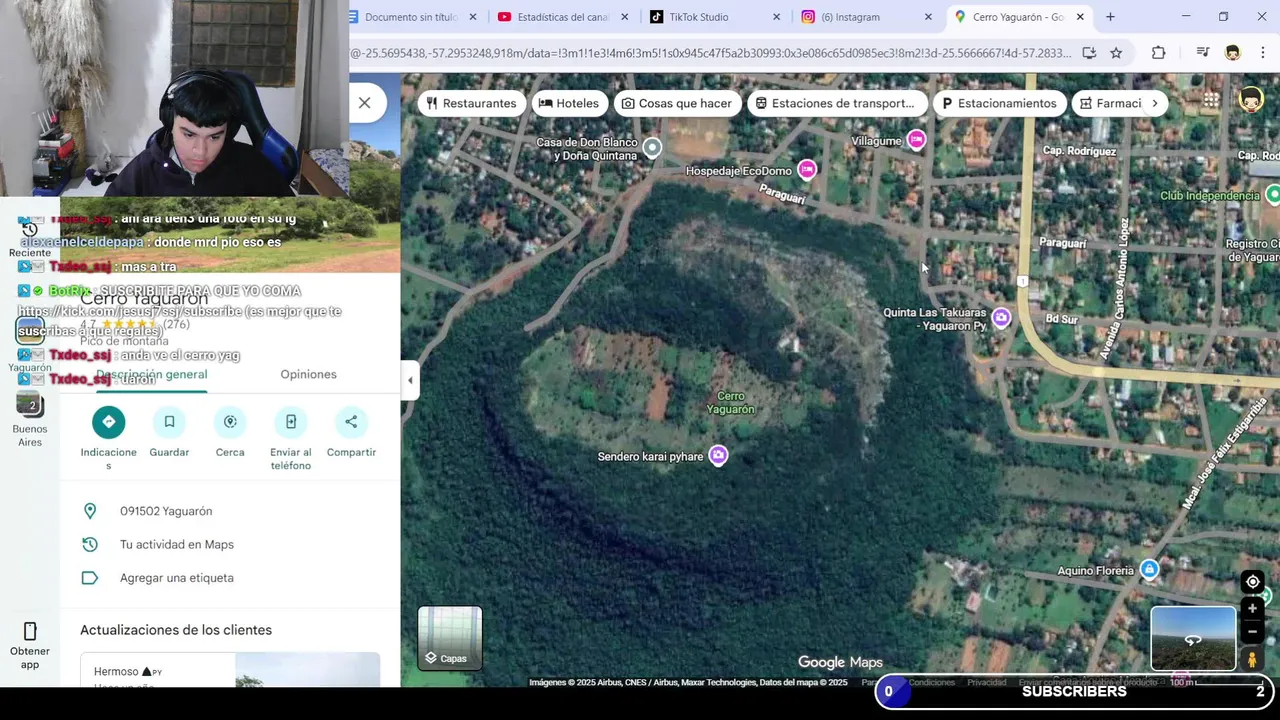Switch to Opiniones tab

pos(308,374)
